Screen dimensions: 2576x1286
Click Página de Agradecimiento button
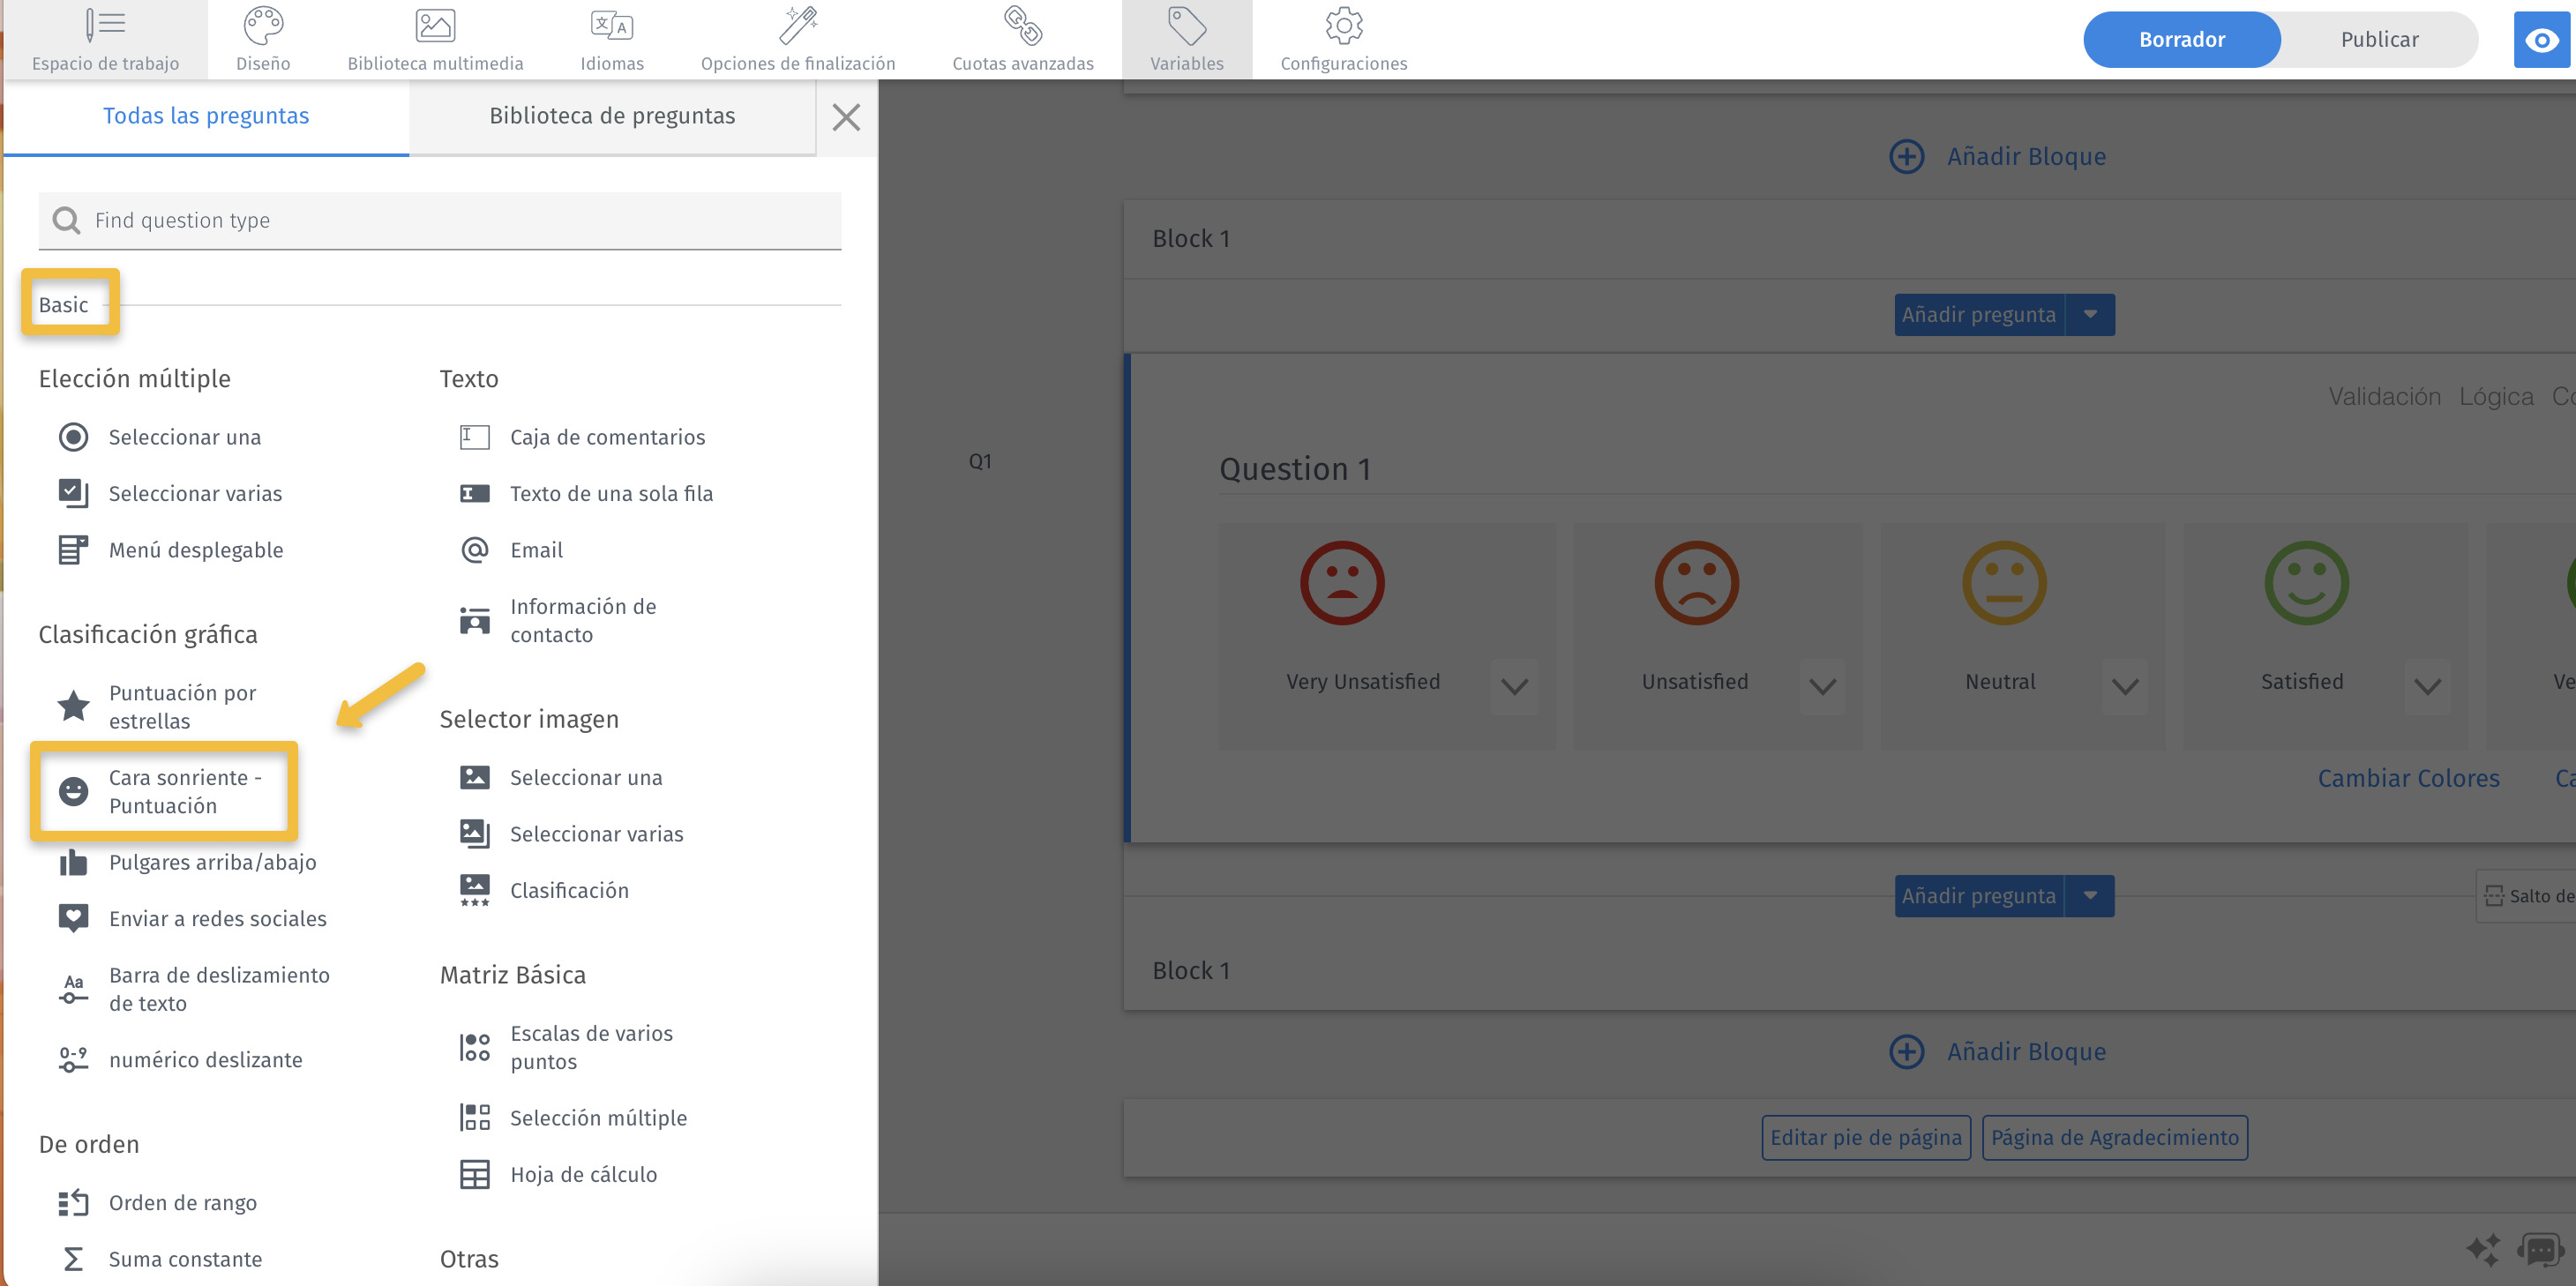[x=2114, y=1137]
